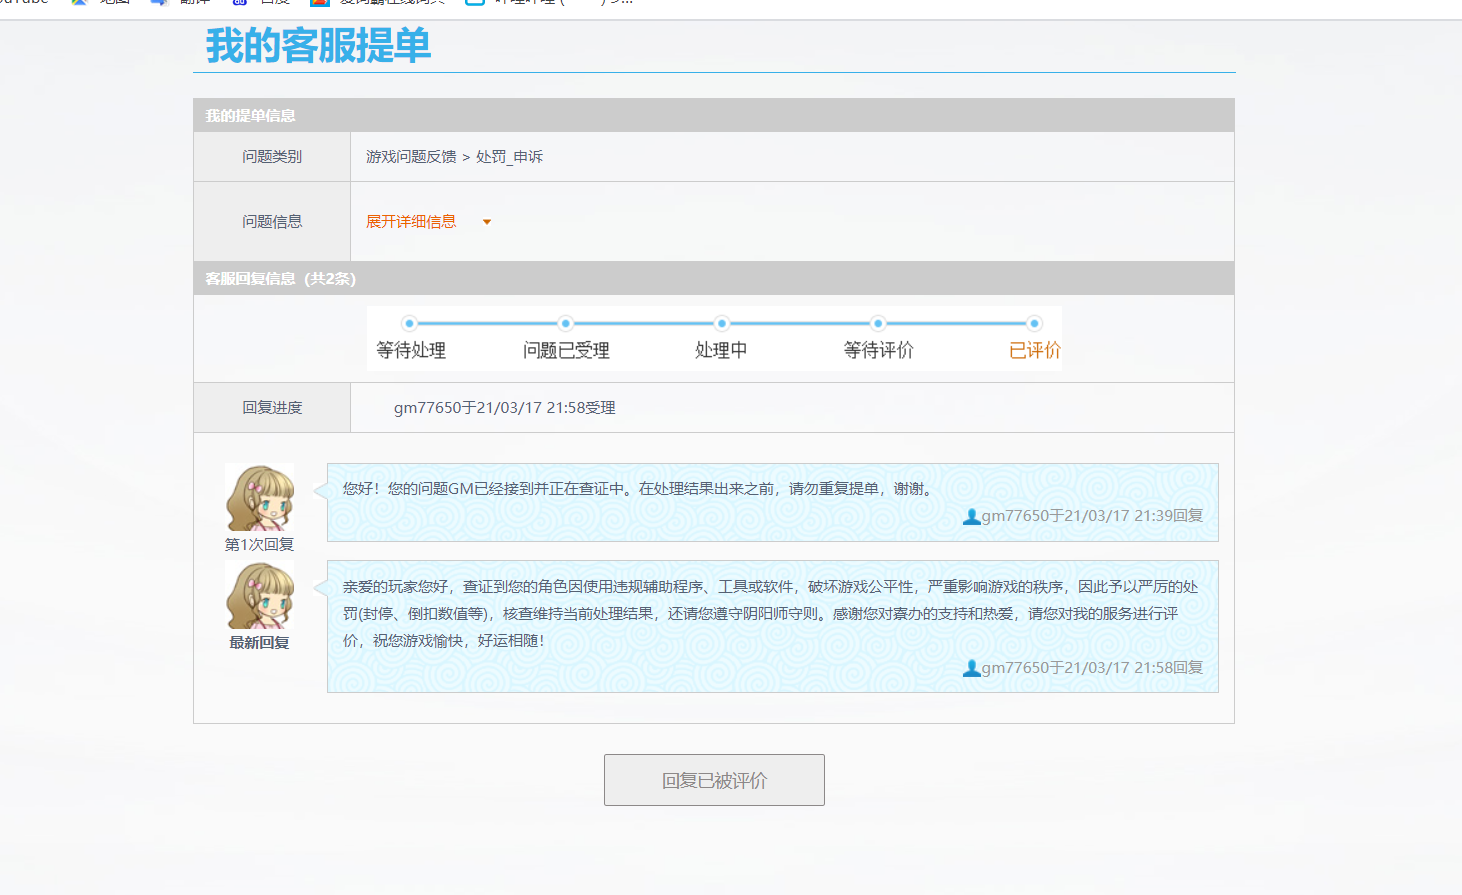Click the orange arrow next to 展开详细信息
1462x895 pixels.
pos(487,222)
